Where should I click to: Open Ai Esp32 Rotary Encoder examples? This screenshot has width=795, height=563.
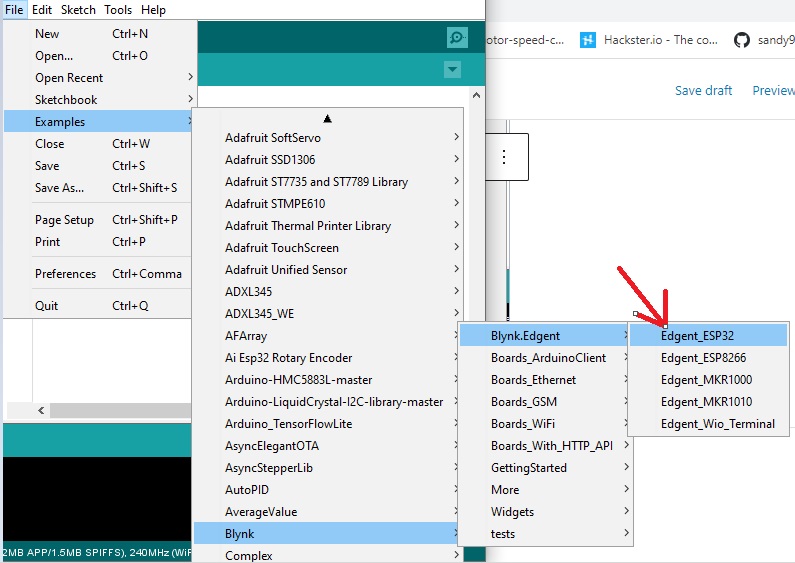coord(326,358)
